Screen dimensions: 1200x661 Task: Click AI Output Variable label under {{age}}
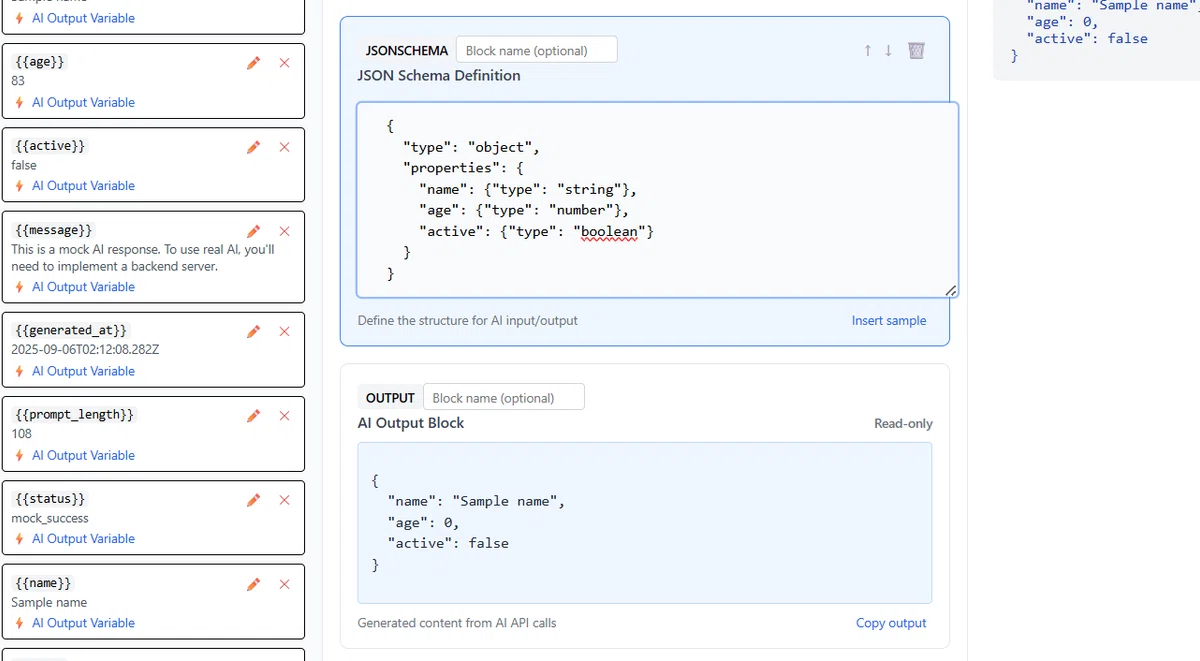(83, 102)
